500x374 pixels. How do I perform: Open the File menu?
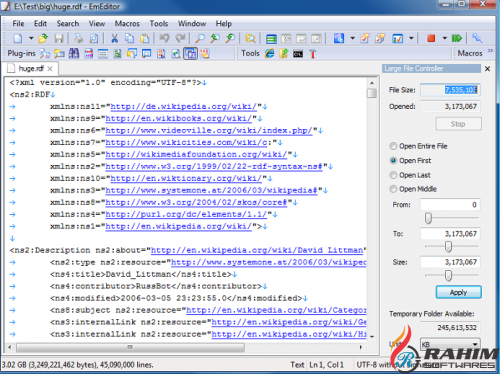point(18,24)
